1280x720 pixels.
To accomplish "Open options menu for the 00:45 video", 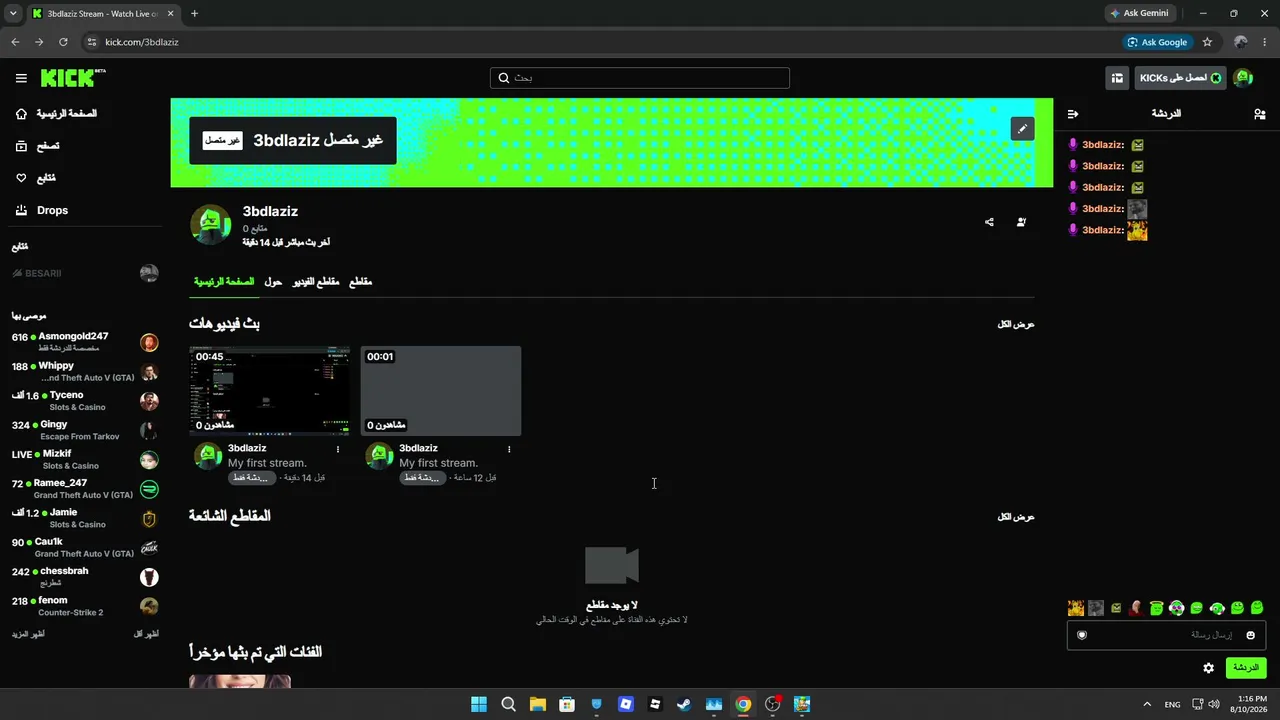I will [x=338, y=449].
